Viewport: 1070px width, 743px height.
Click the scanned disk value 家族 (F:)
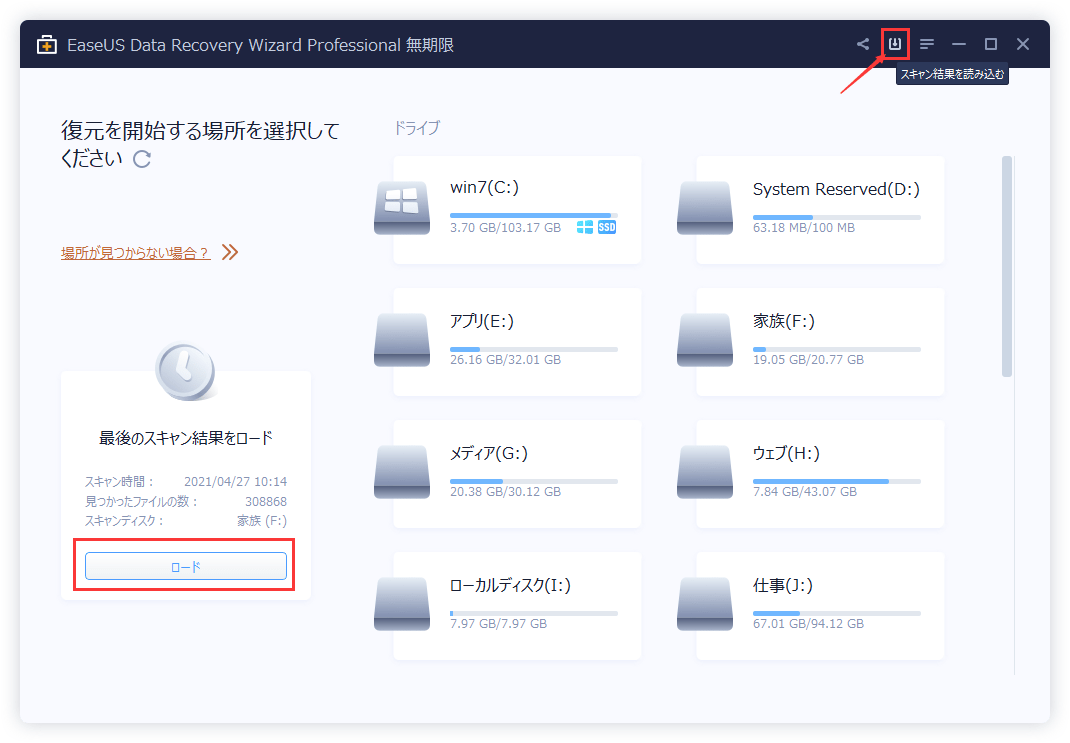pos(262,521)
